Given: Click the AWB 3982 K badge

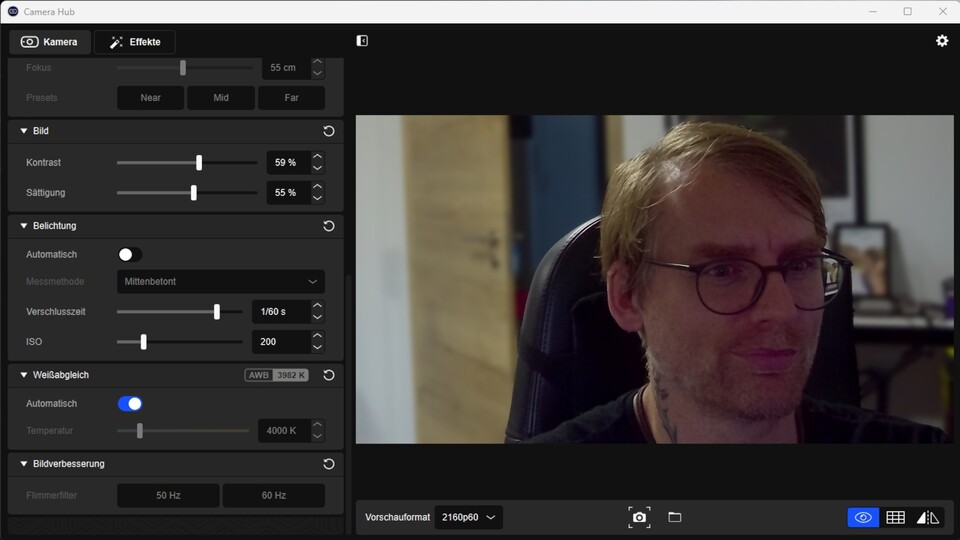Looking at the screenshot, I should coord(277,375).
